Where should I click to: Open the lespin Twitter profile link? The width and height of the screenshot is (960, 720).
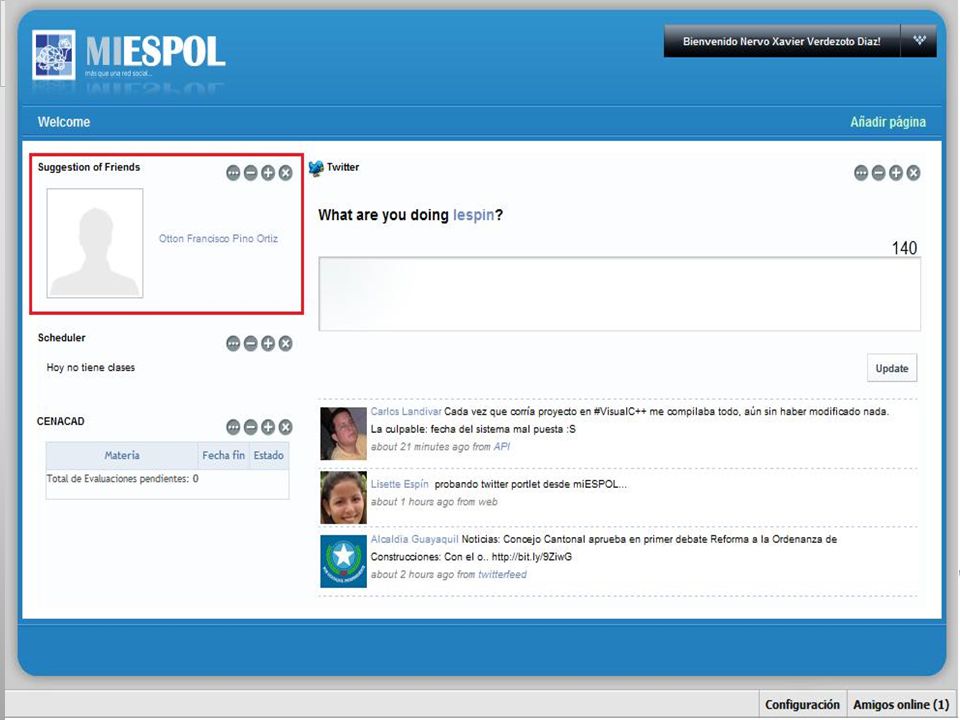click(473, 215)
